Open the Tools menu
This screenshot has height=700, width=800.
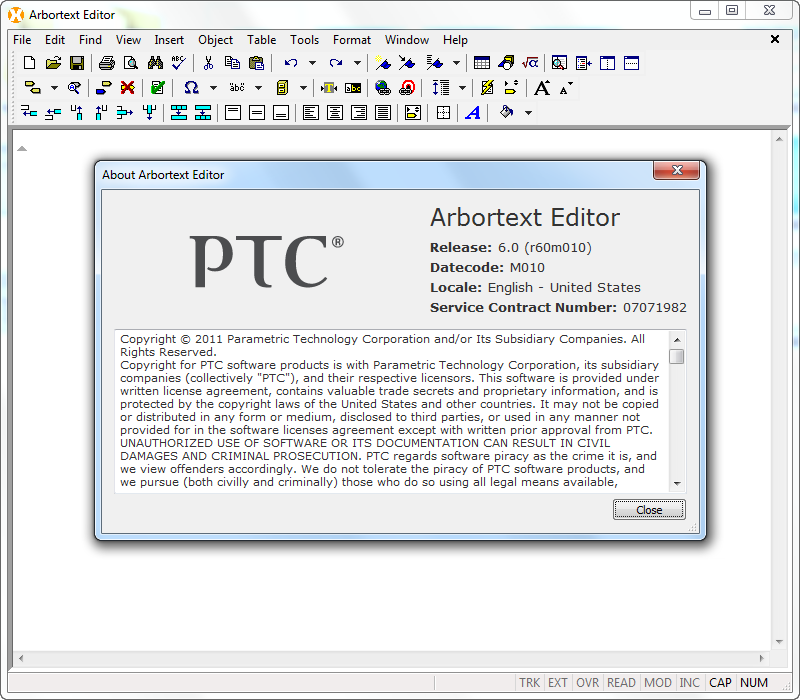(304, 40)
